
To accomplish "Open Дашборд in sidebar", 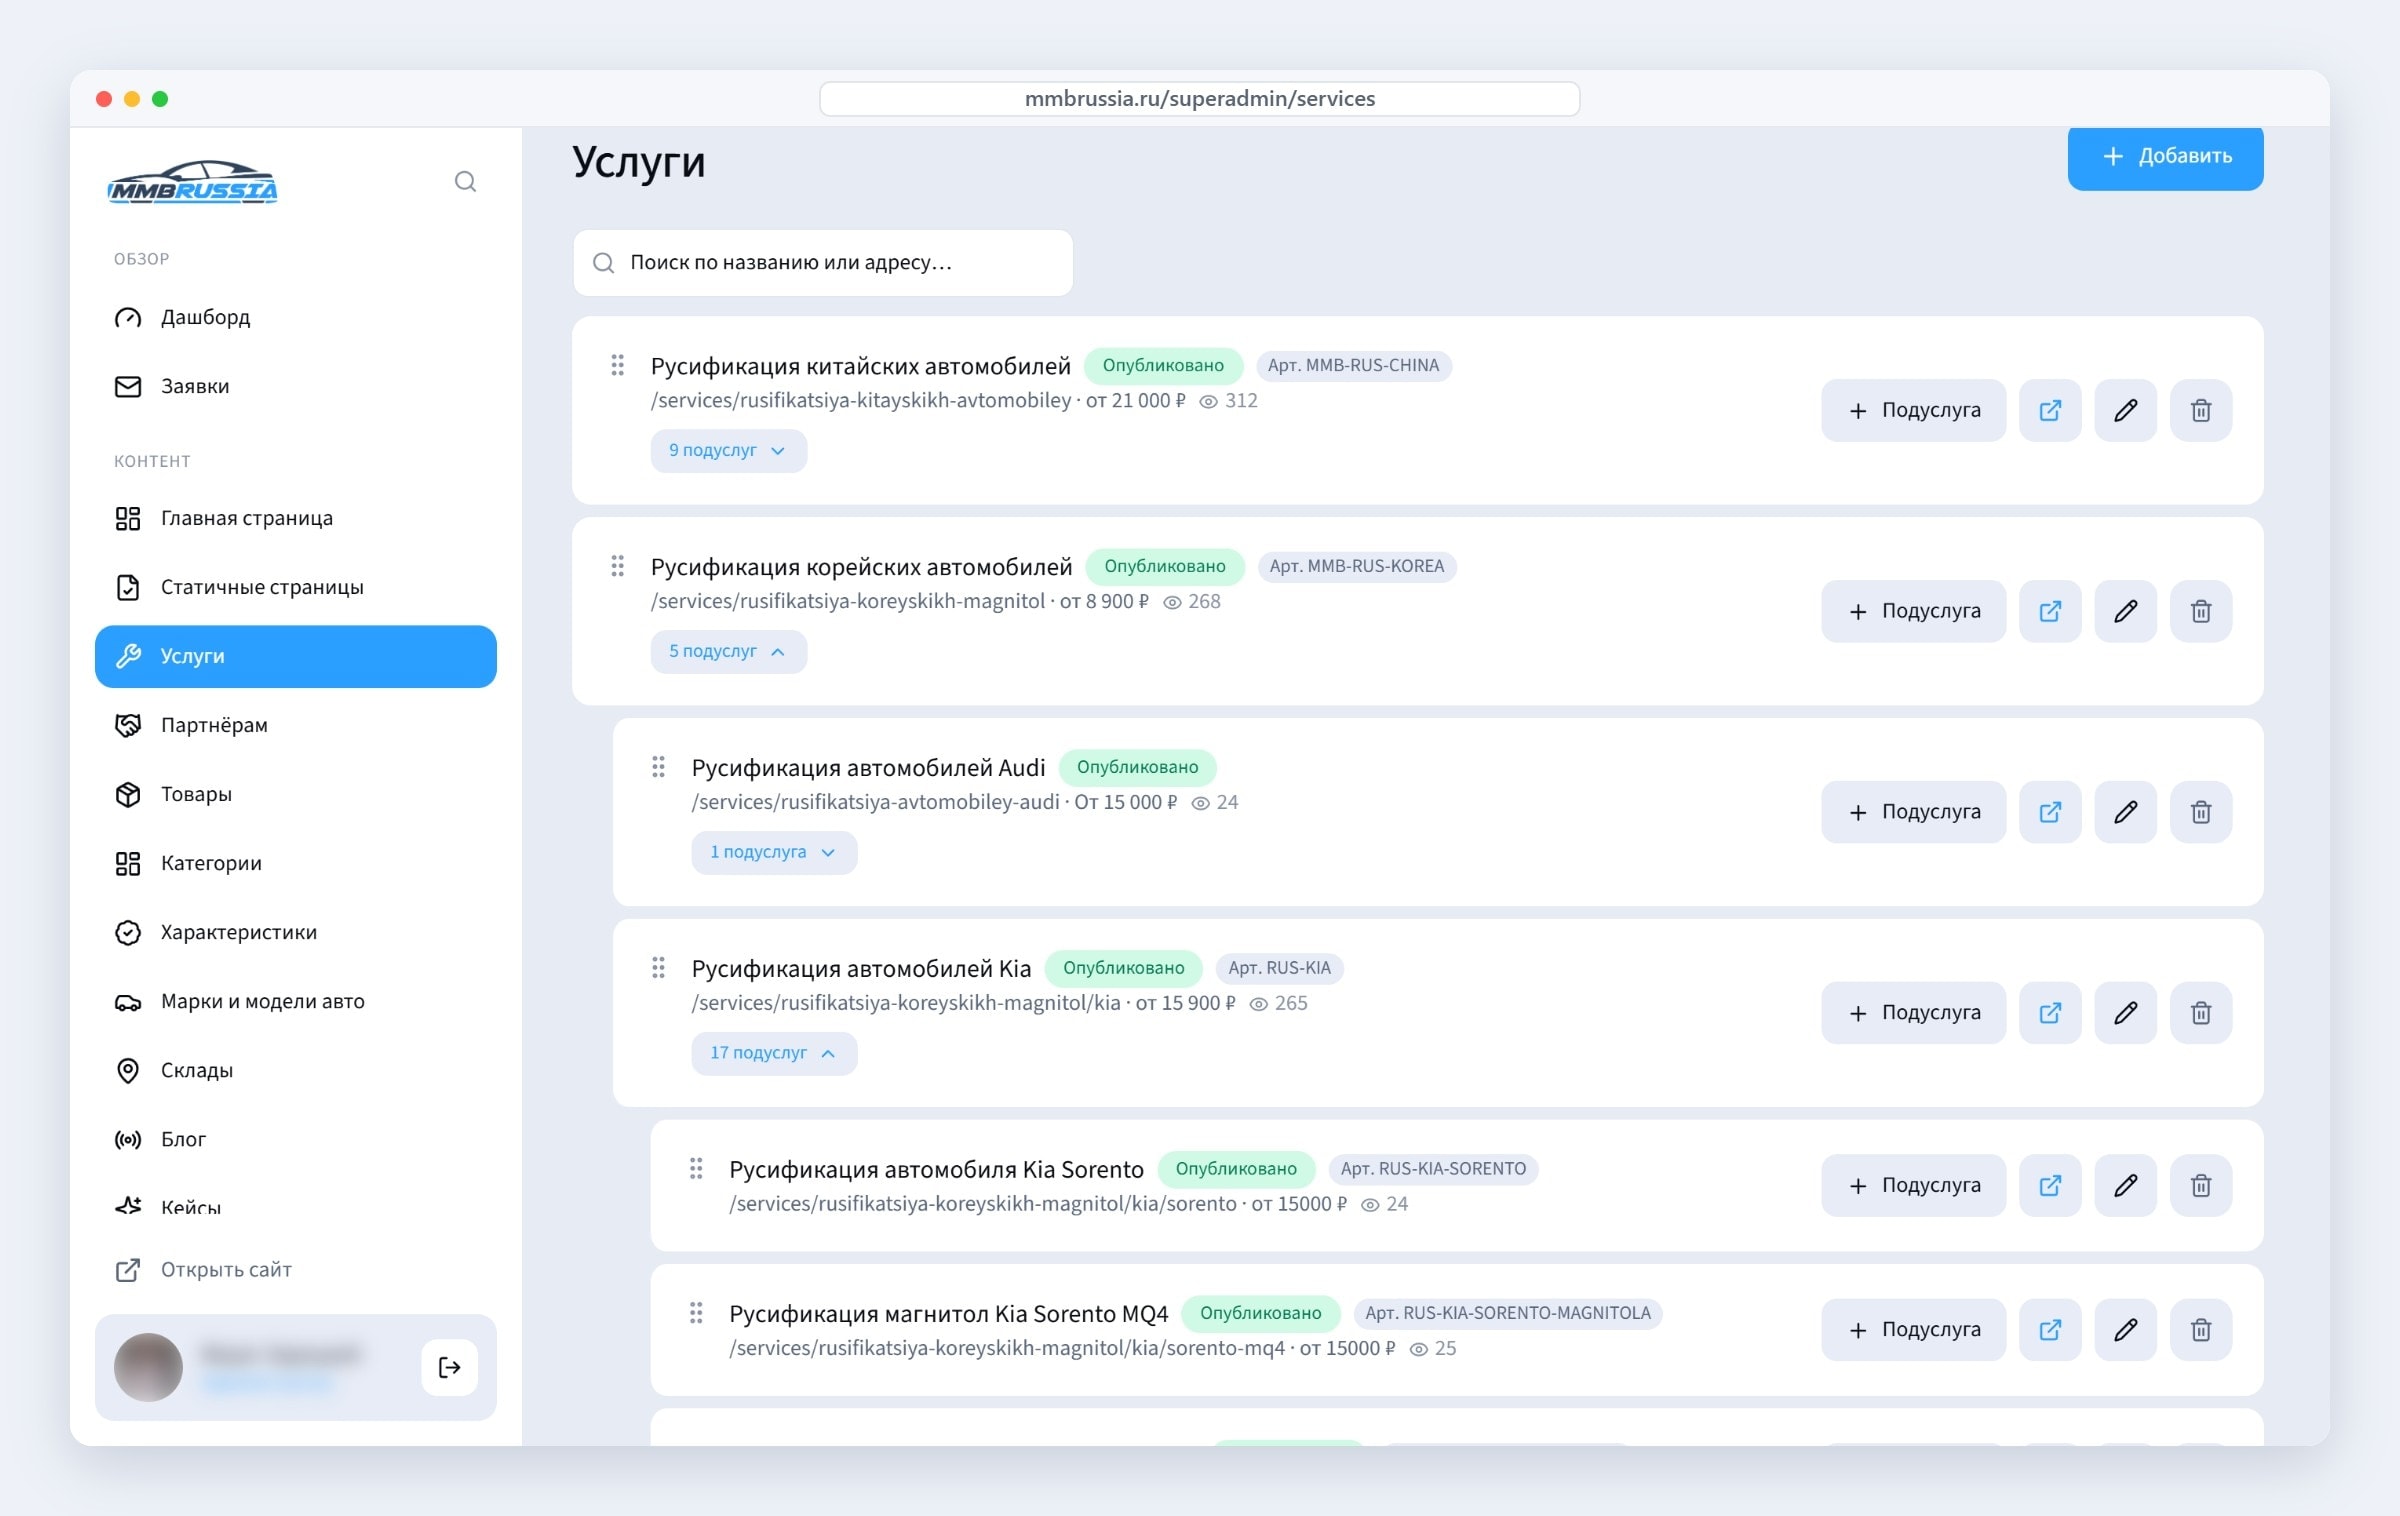I will (x=296, y=318).
